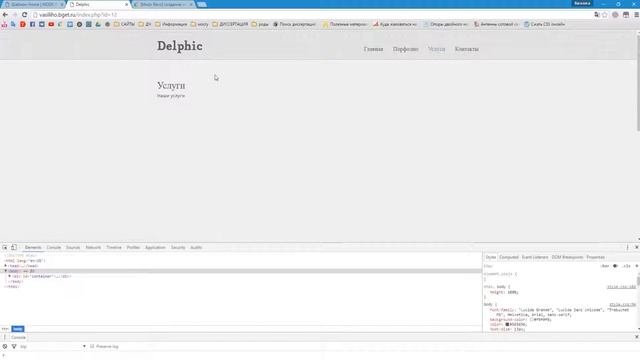Switch to the Security DevTools tab
This screenshot has height=360, width=640.
(x=178, y=247)
